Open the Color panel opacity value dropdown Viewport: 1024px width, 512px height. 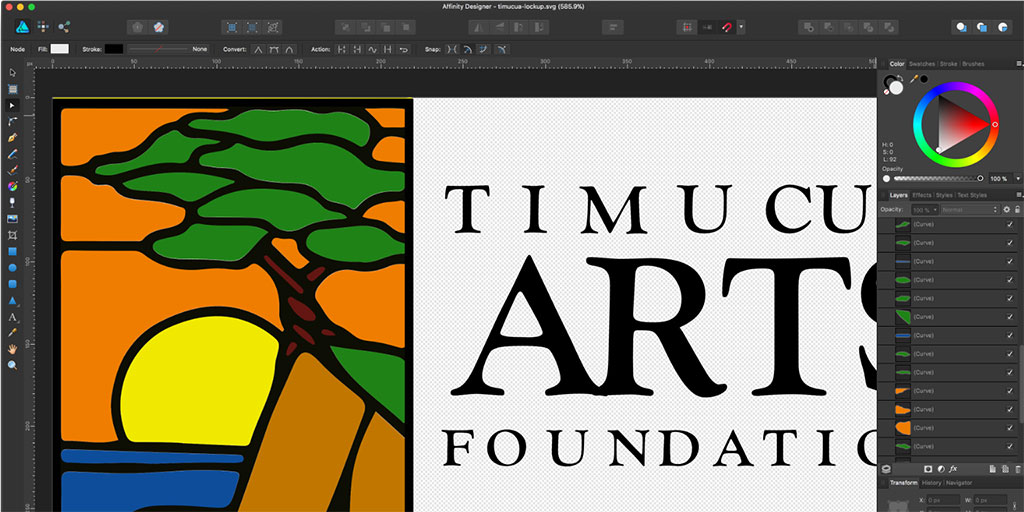[x=1017, y=178]
